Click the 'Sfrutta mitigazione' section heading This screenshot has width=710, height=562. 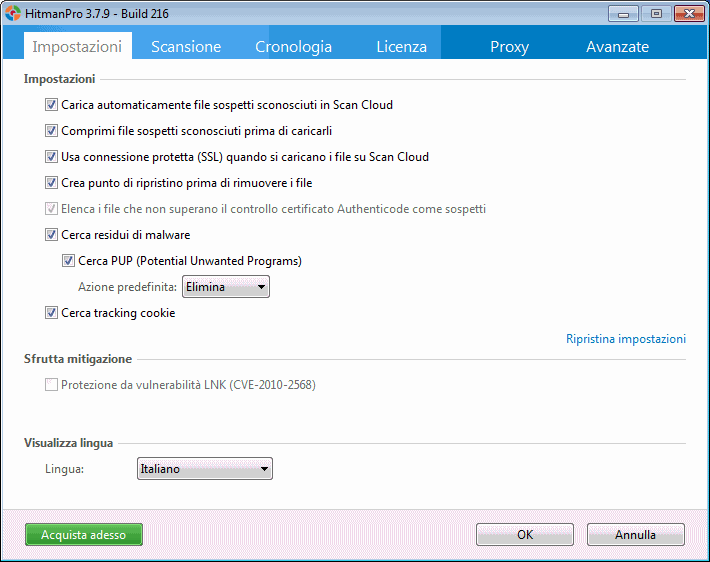tap(78, 359)
